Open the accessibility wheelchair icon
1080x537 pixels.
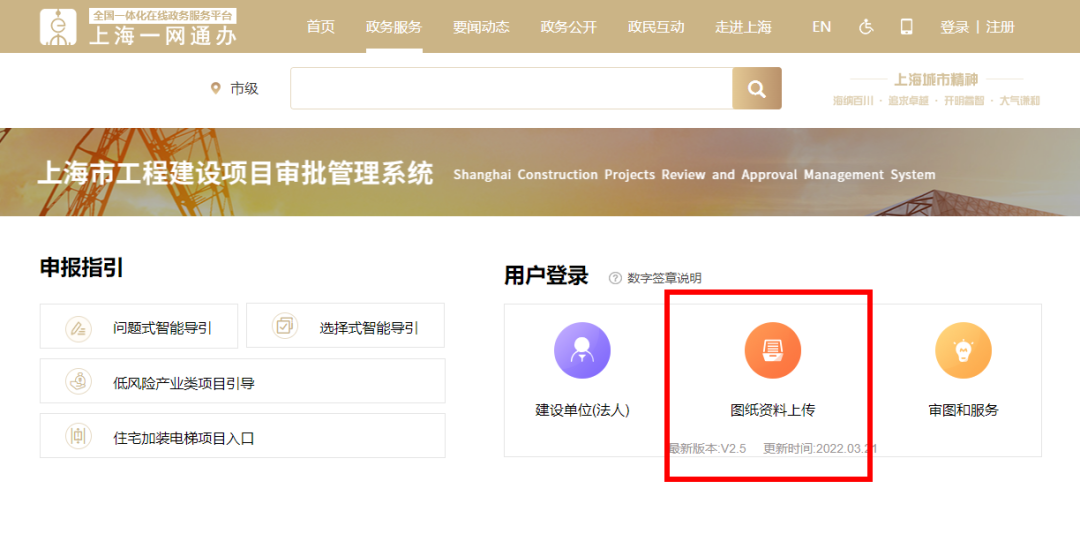[x=866, y=27]
